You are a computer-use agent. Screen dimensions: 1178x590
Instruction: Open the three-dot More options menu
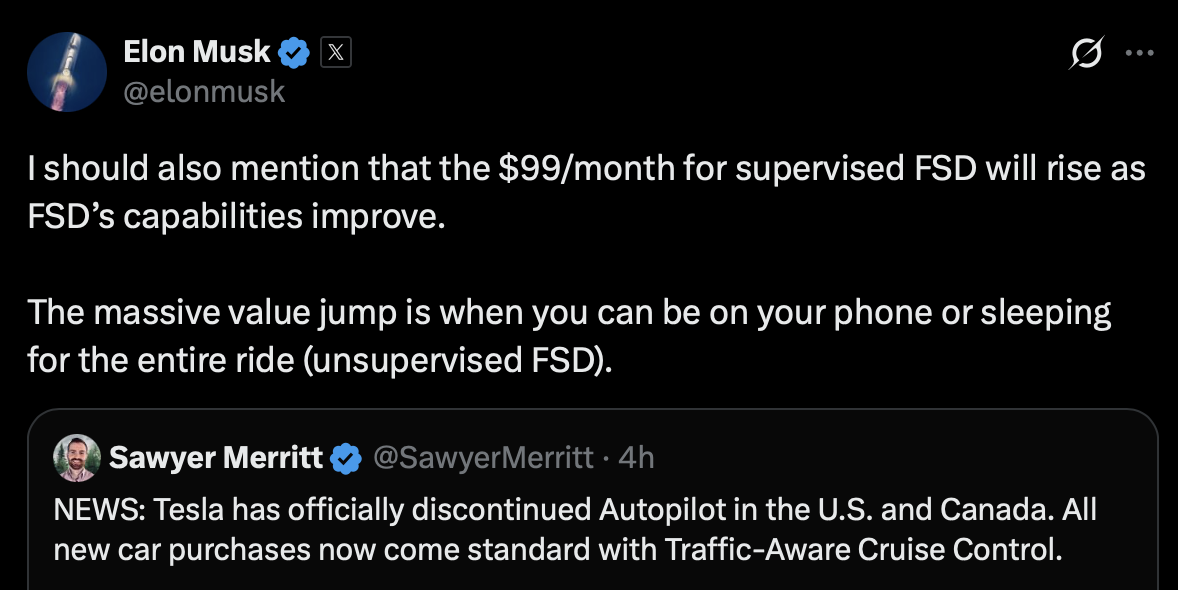(1139, 53)
